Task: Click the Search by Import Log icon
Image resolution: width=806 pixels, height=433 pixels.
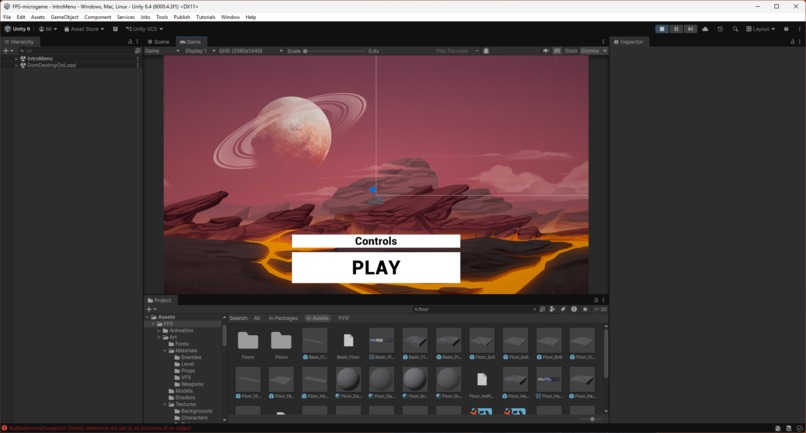Action: pos(574,309)
